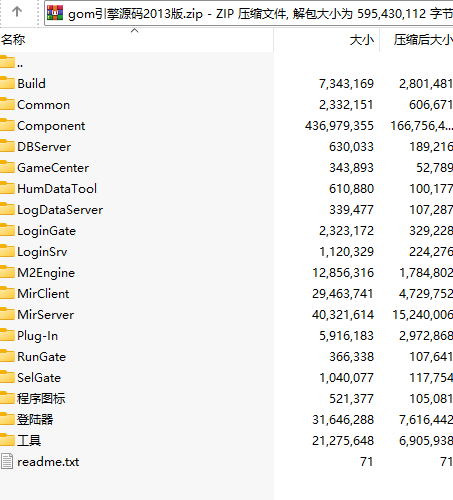
Task: Click the HumDataTool folder name
Action: click(x=57, y=189)
